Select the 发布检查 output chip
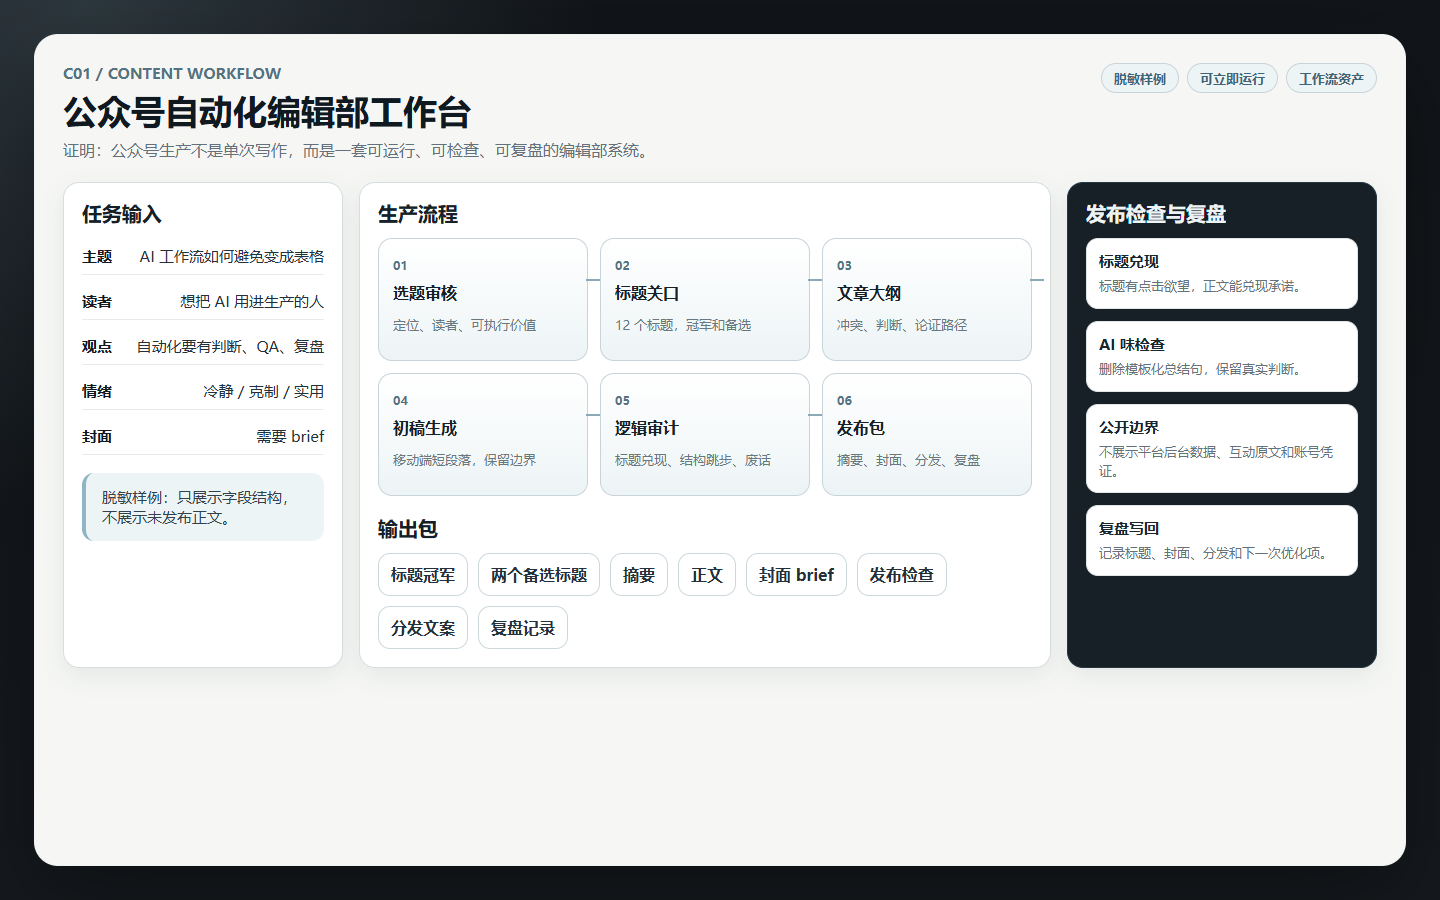 (x=902, y=575)
